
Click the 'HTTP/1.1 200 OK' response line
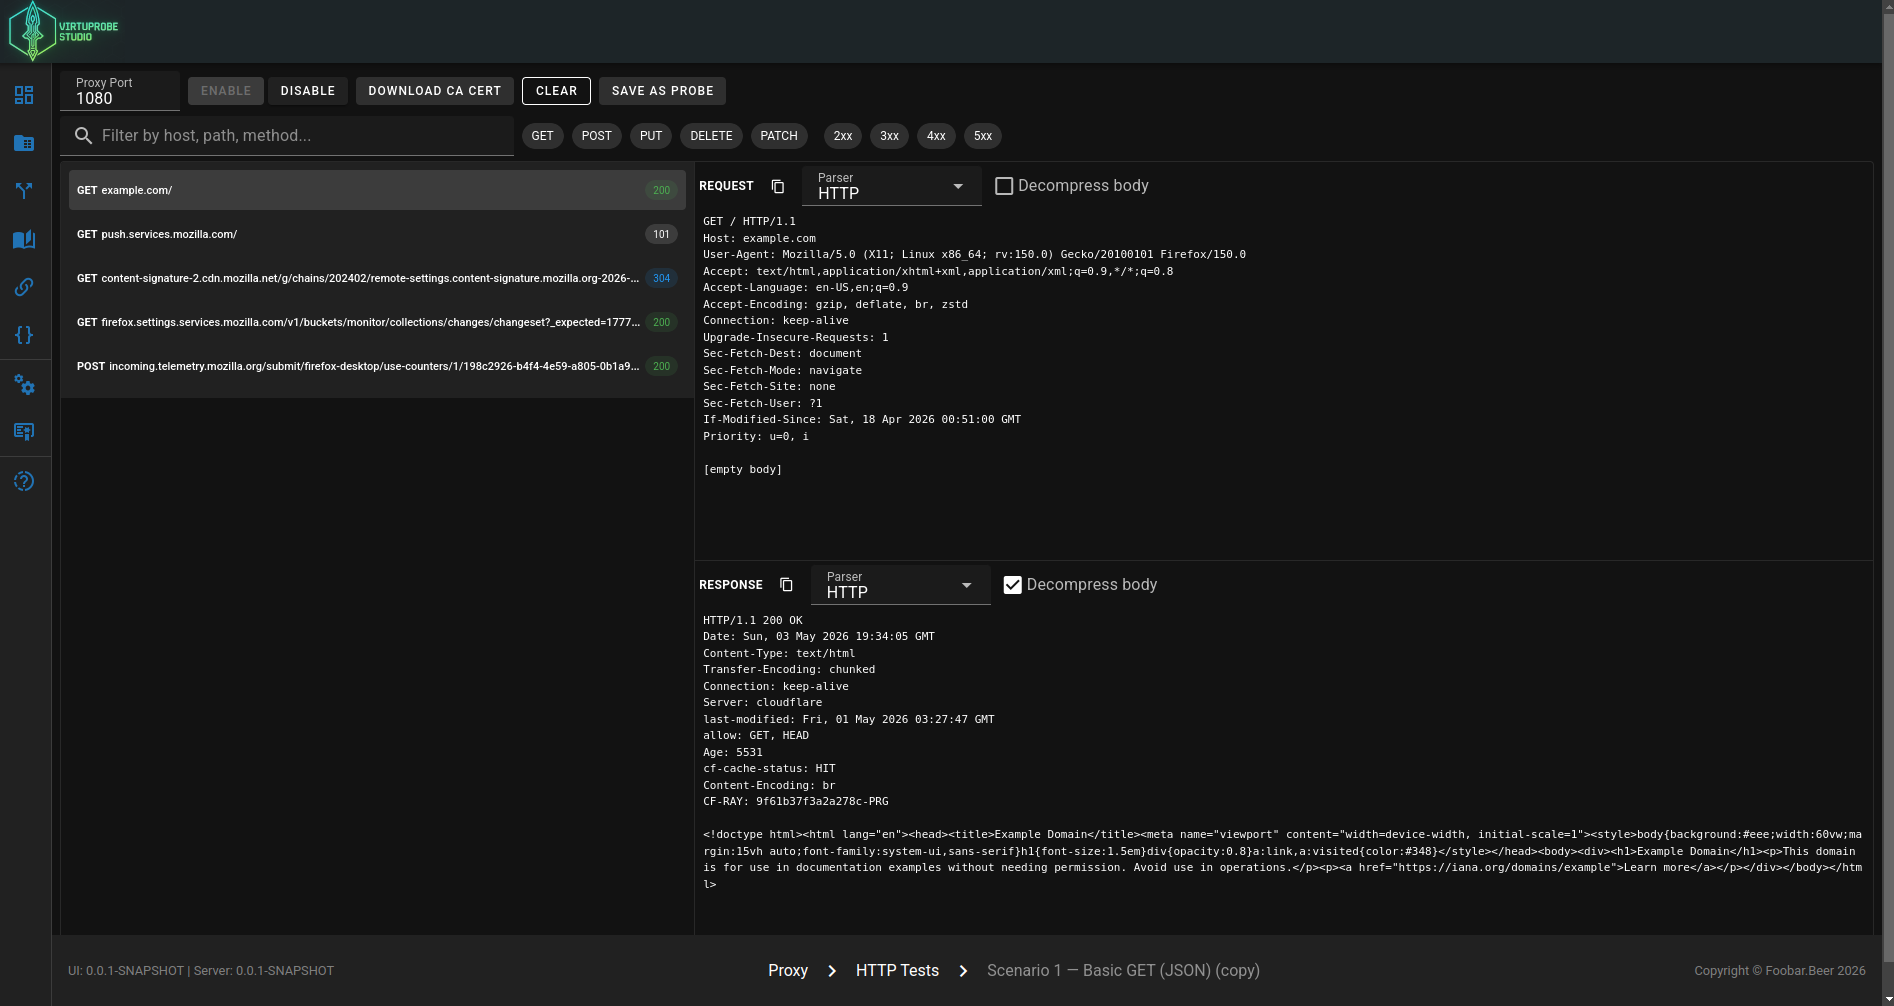[x=753, y=621]
